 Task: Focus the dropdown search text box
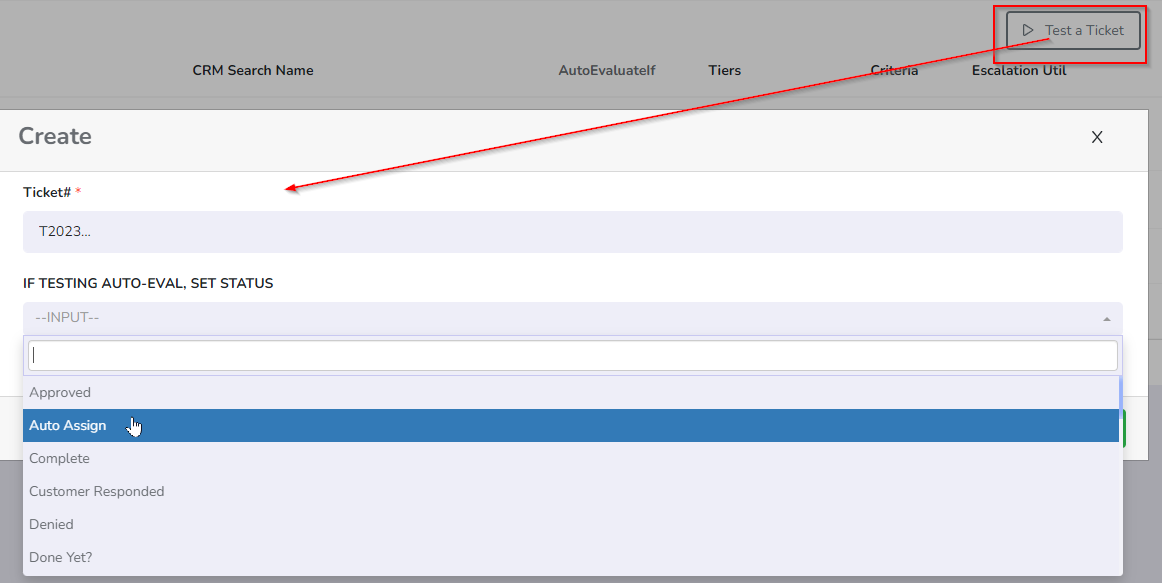(572, 355)
